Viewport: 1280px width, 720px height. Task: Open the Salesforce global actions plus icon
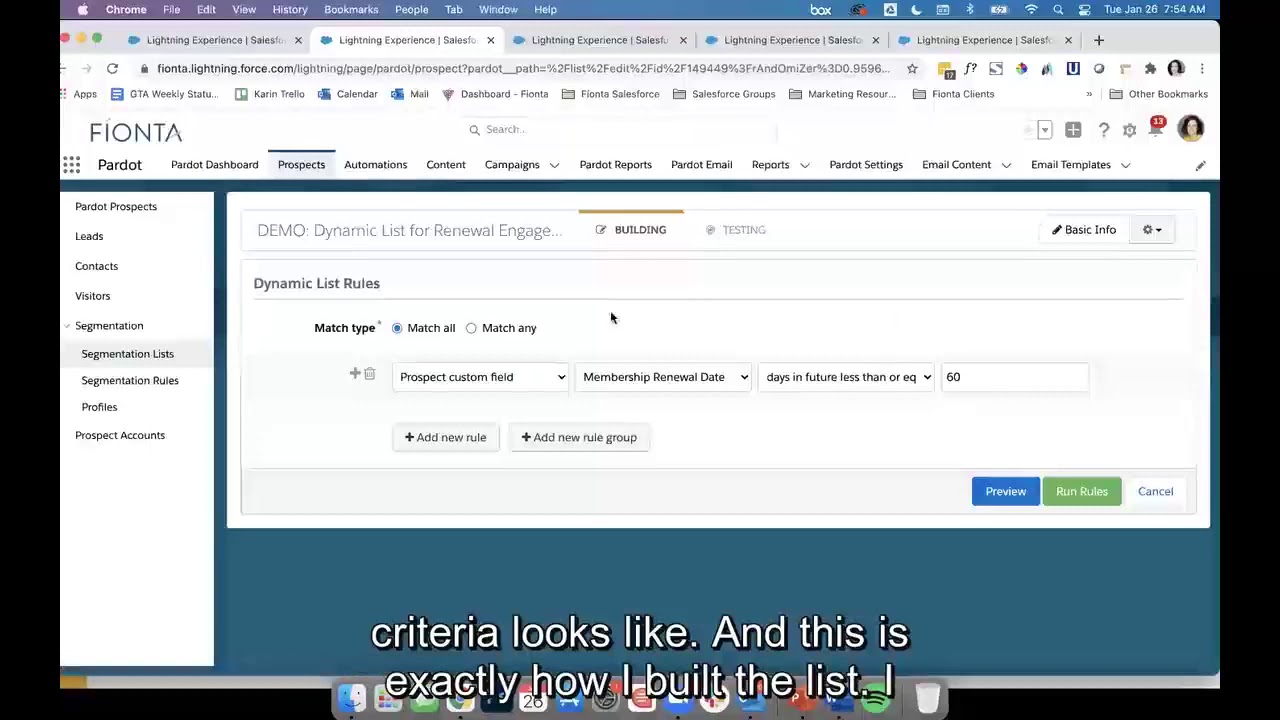[1073, 130]
